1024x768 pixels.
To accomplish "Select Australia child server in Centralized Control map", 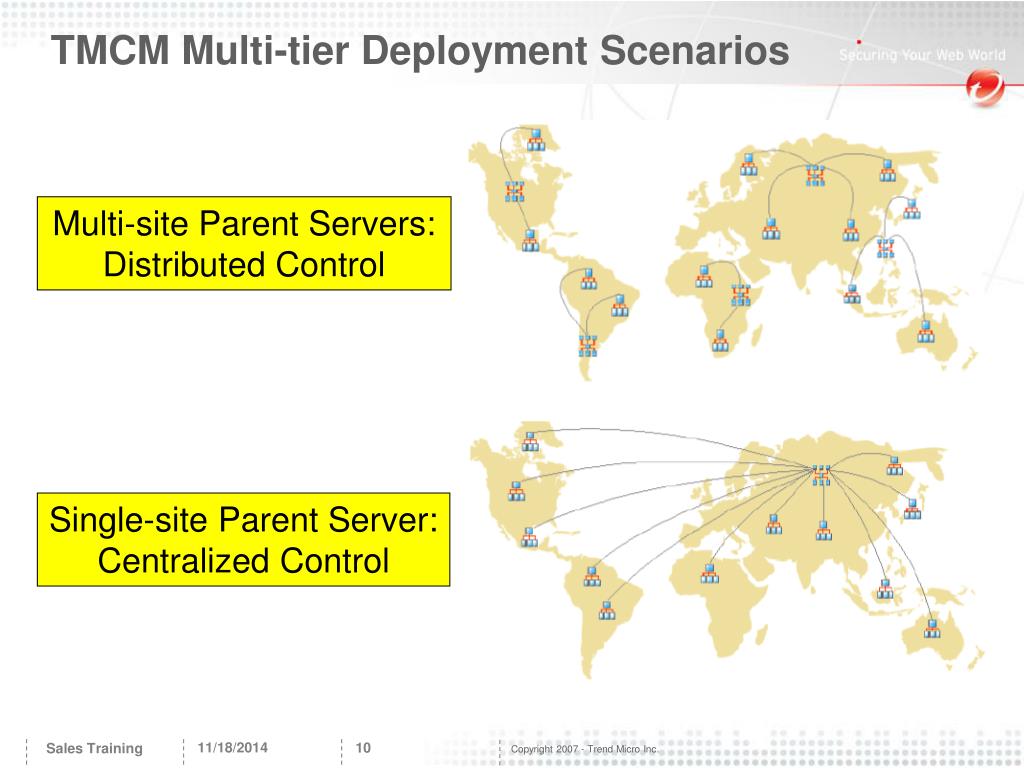I will 932,628.
